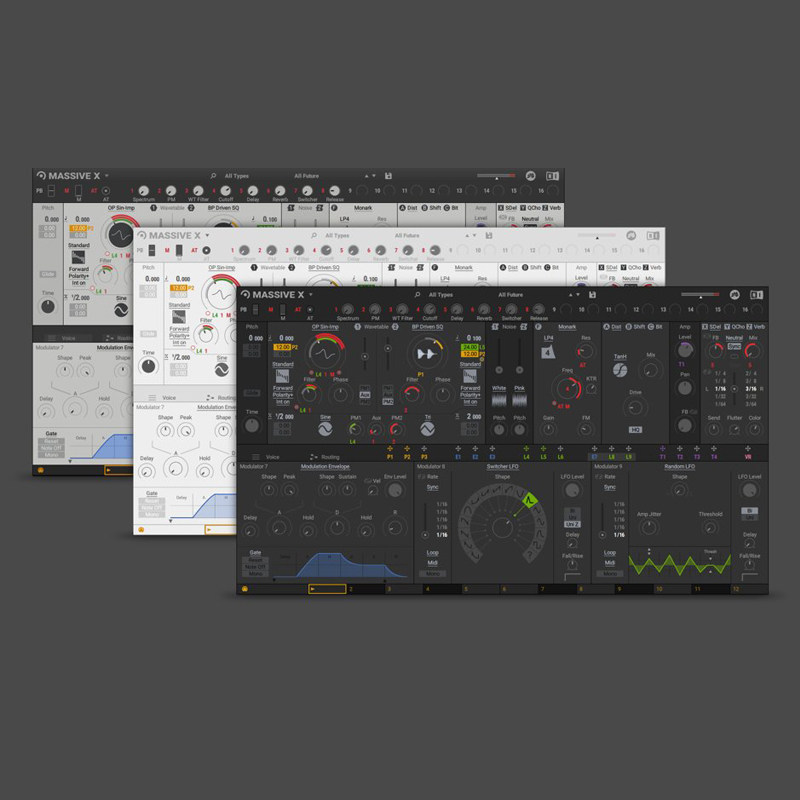This screenshot has width=800, height=800.
Task: Select Aux source for oscillator 1
Action: pos(365,395)
